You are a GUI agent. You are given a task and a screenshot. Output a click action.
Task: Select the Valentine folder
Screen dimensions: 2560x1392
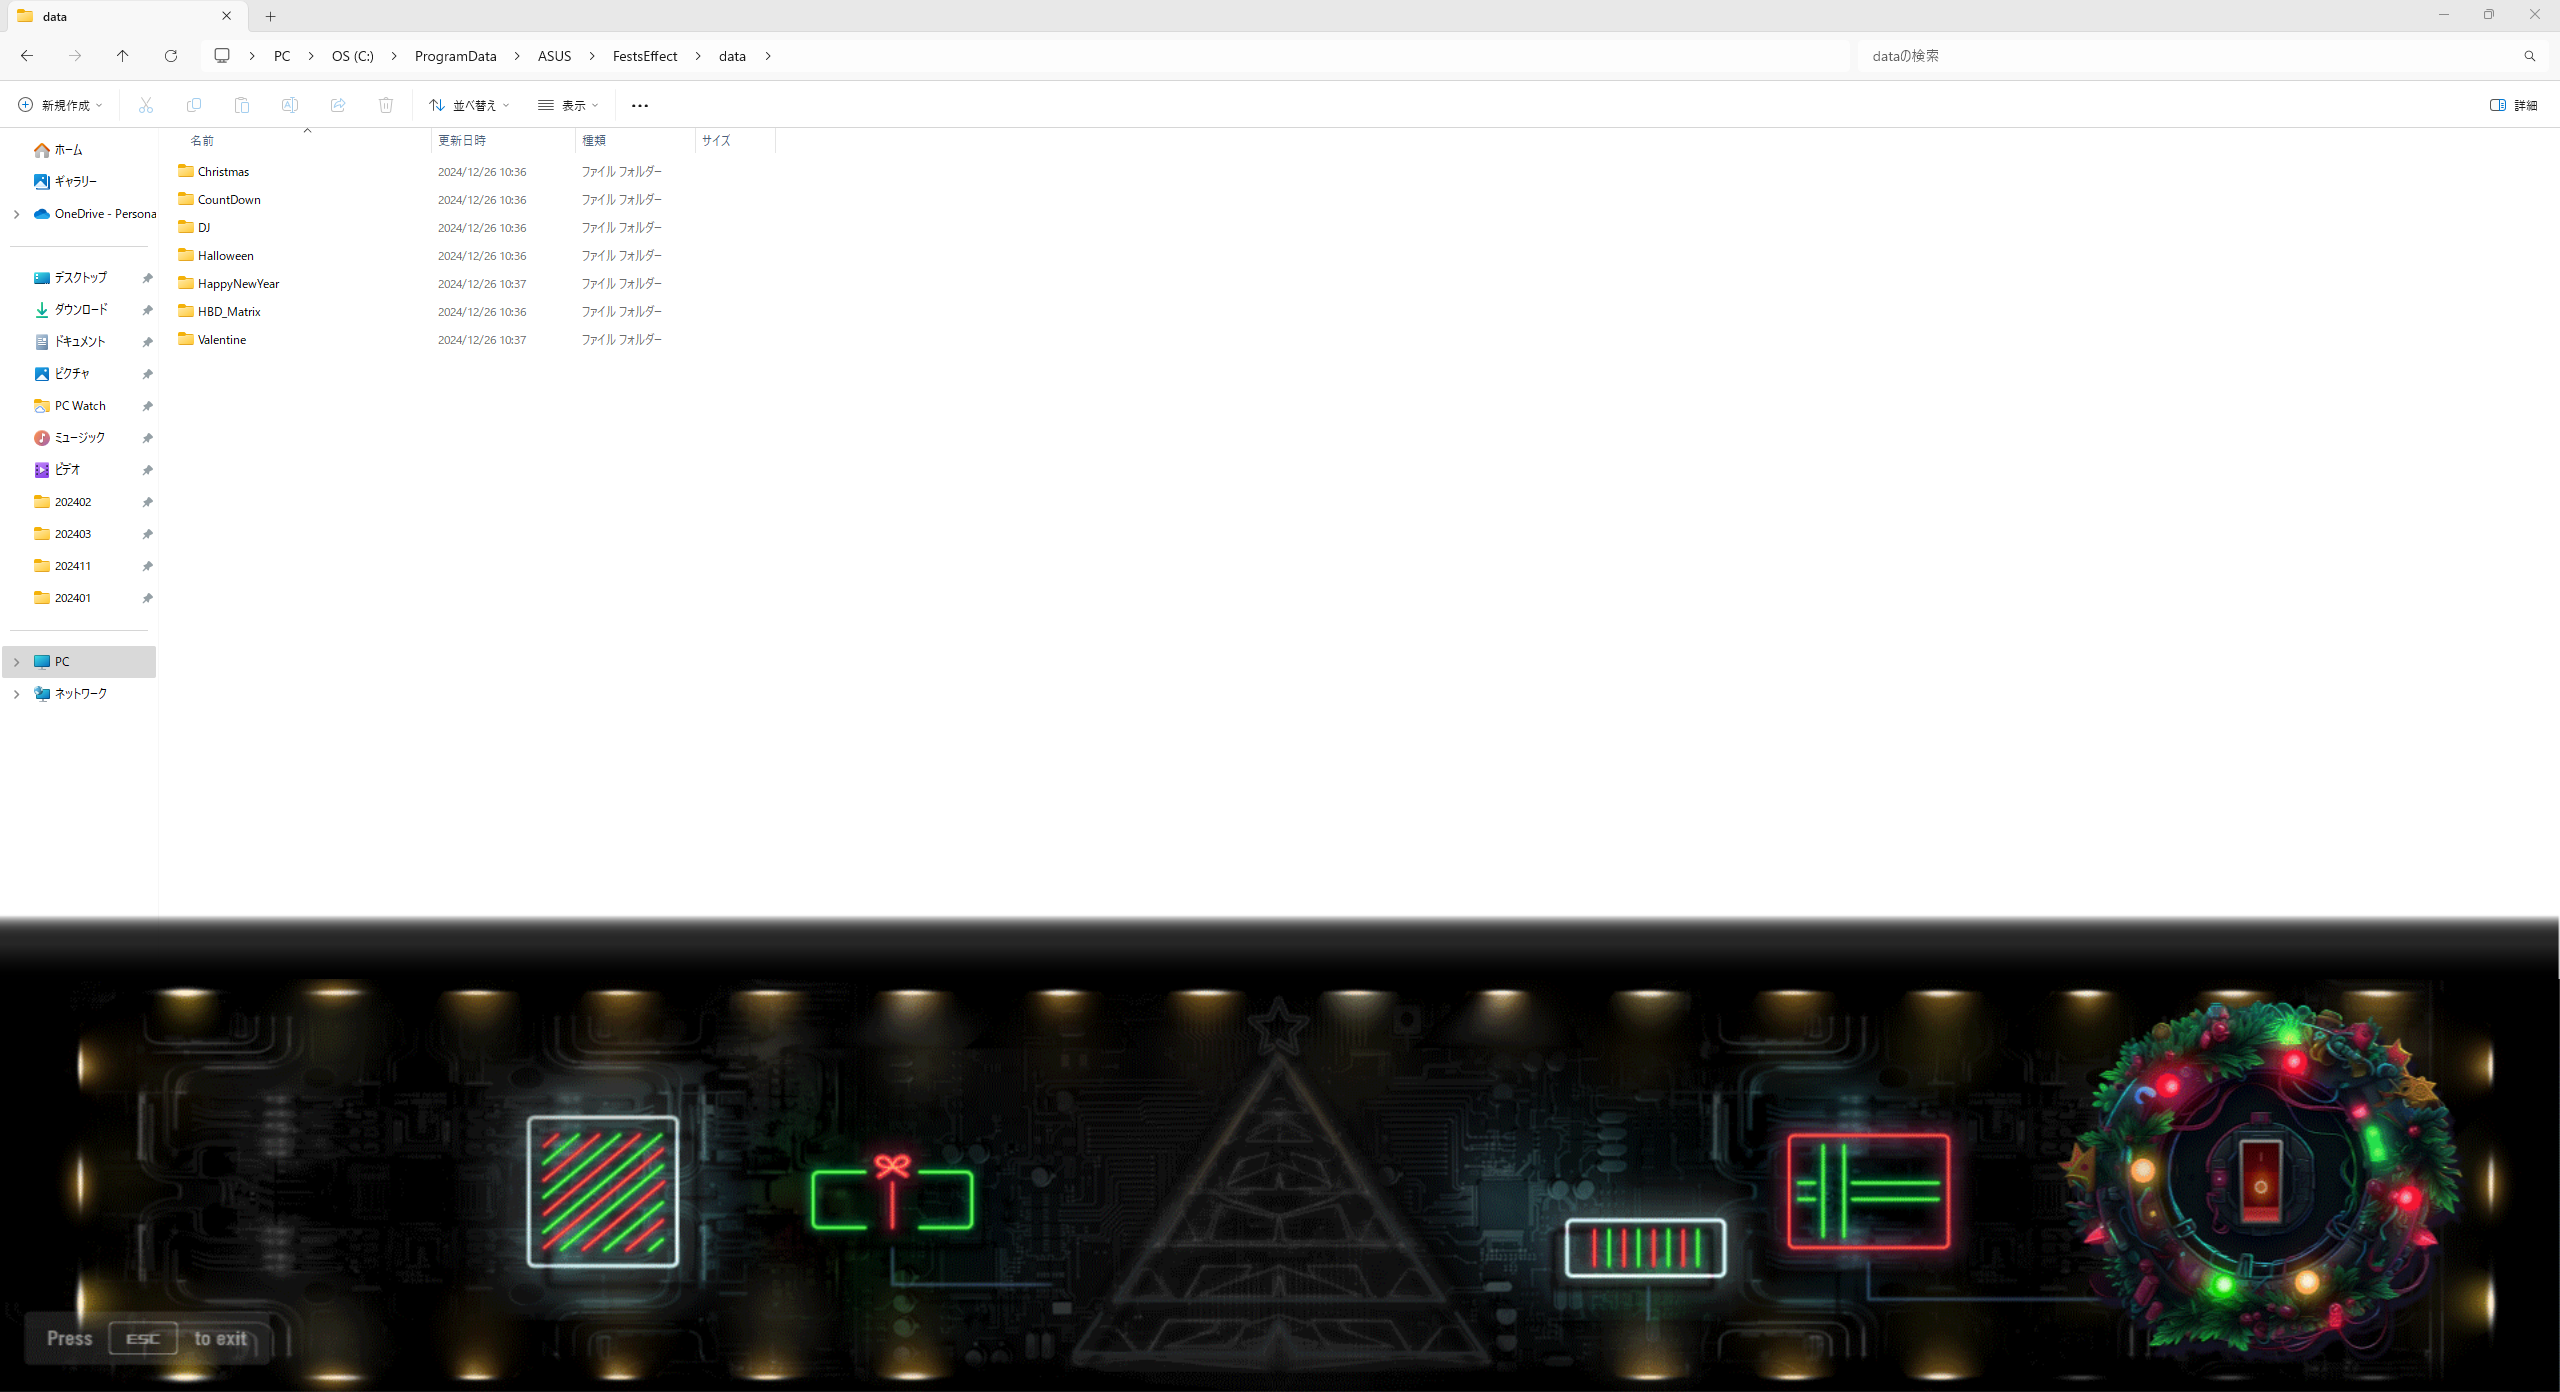222,340
